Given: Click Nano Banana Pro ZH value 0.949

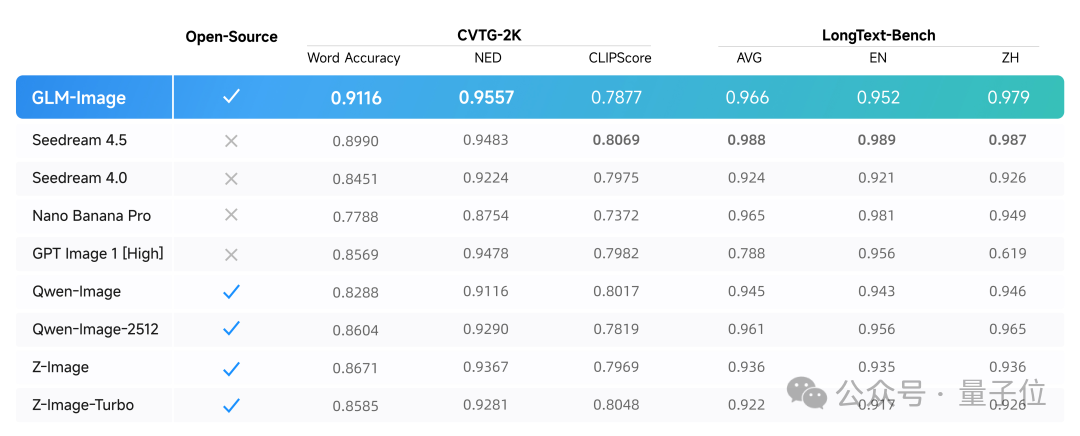Looking at the screenshot, I should tap(1008, 216).
